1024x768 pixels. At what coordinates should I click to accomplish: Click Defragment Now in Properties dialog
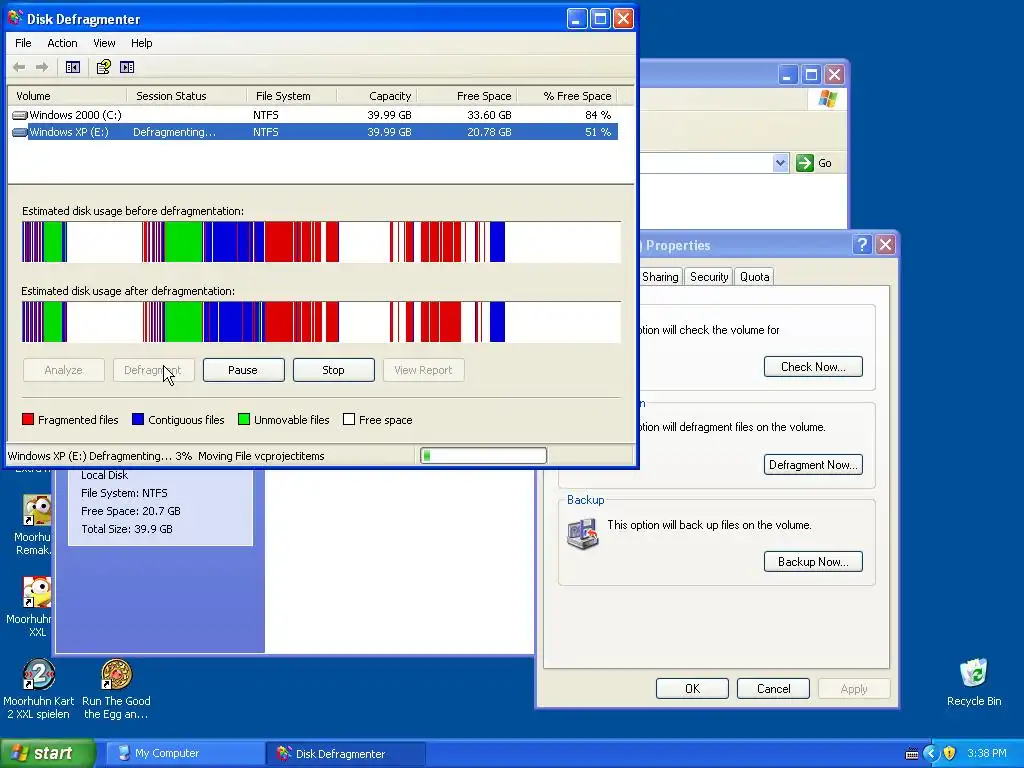click(x=813, y=465)
